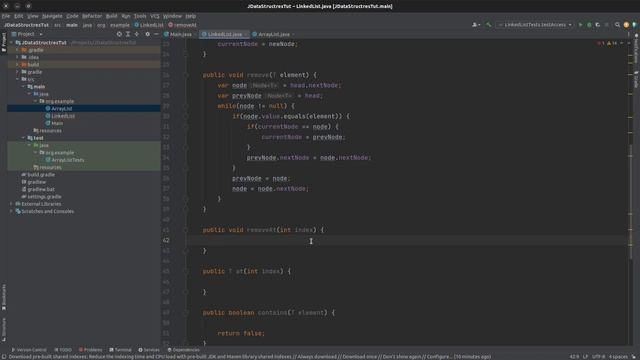The height and width of the screenshot is (360, 640).
Task: Open the VCS menu
Action: pos(155,16)
